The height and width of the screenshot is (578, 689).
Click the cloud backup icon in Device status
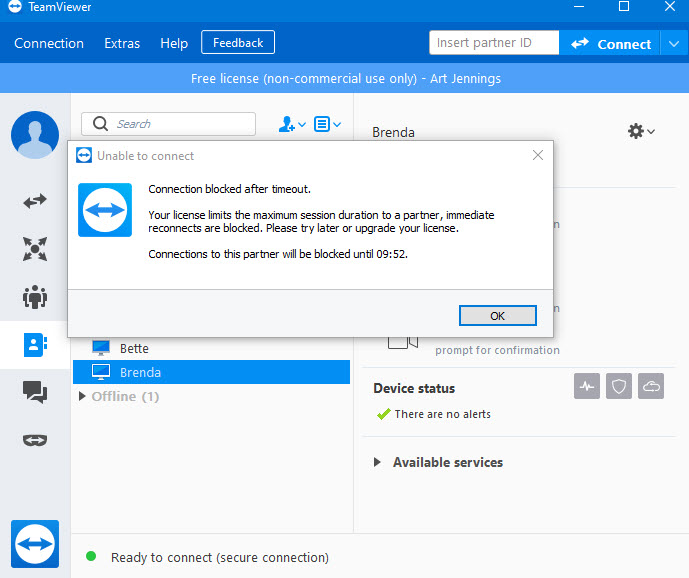(651, 386)
